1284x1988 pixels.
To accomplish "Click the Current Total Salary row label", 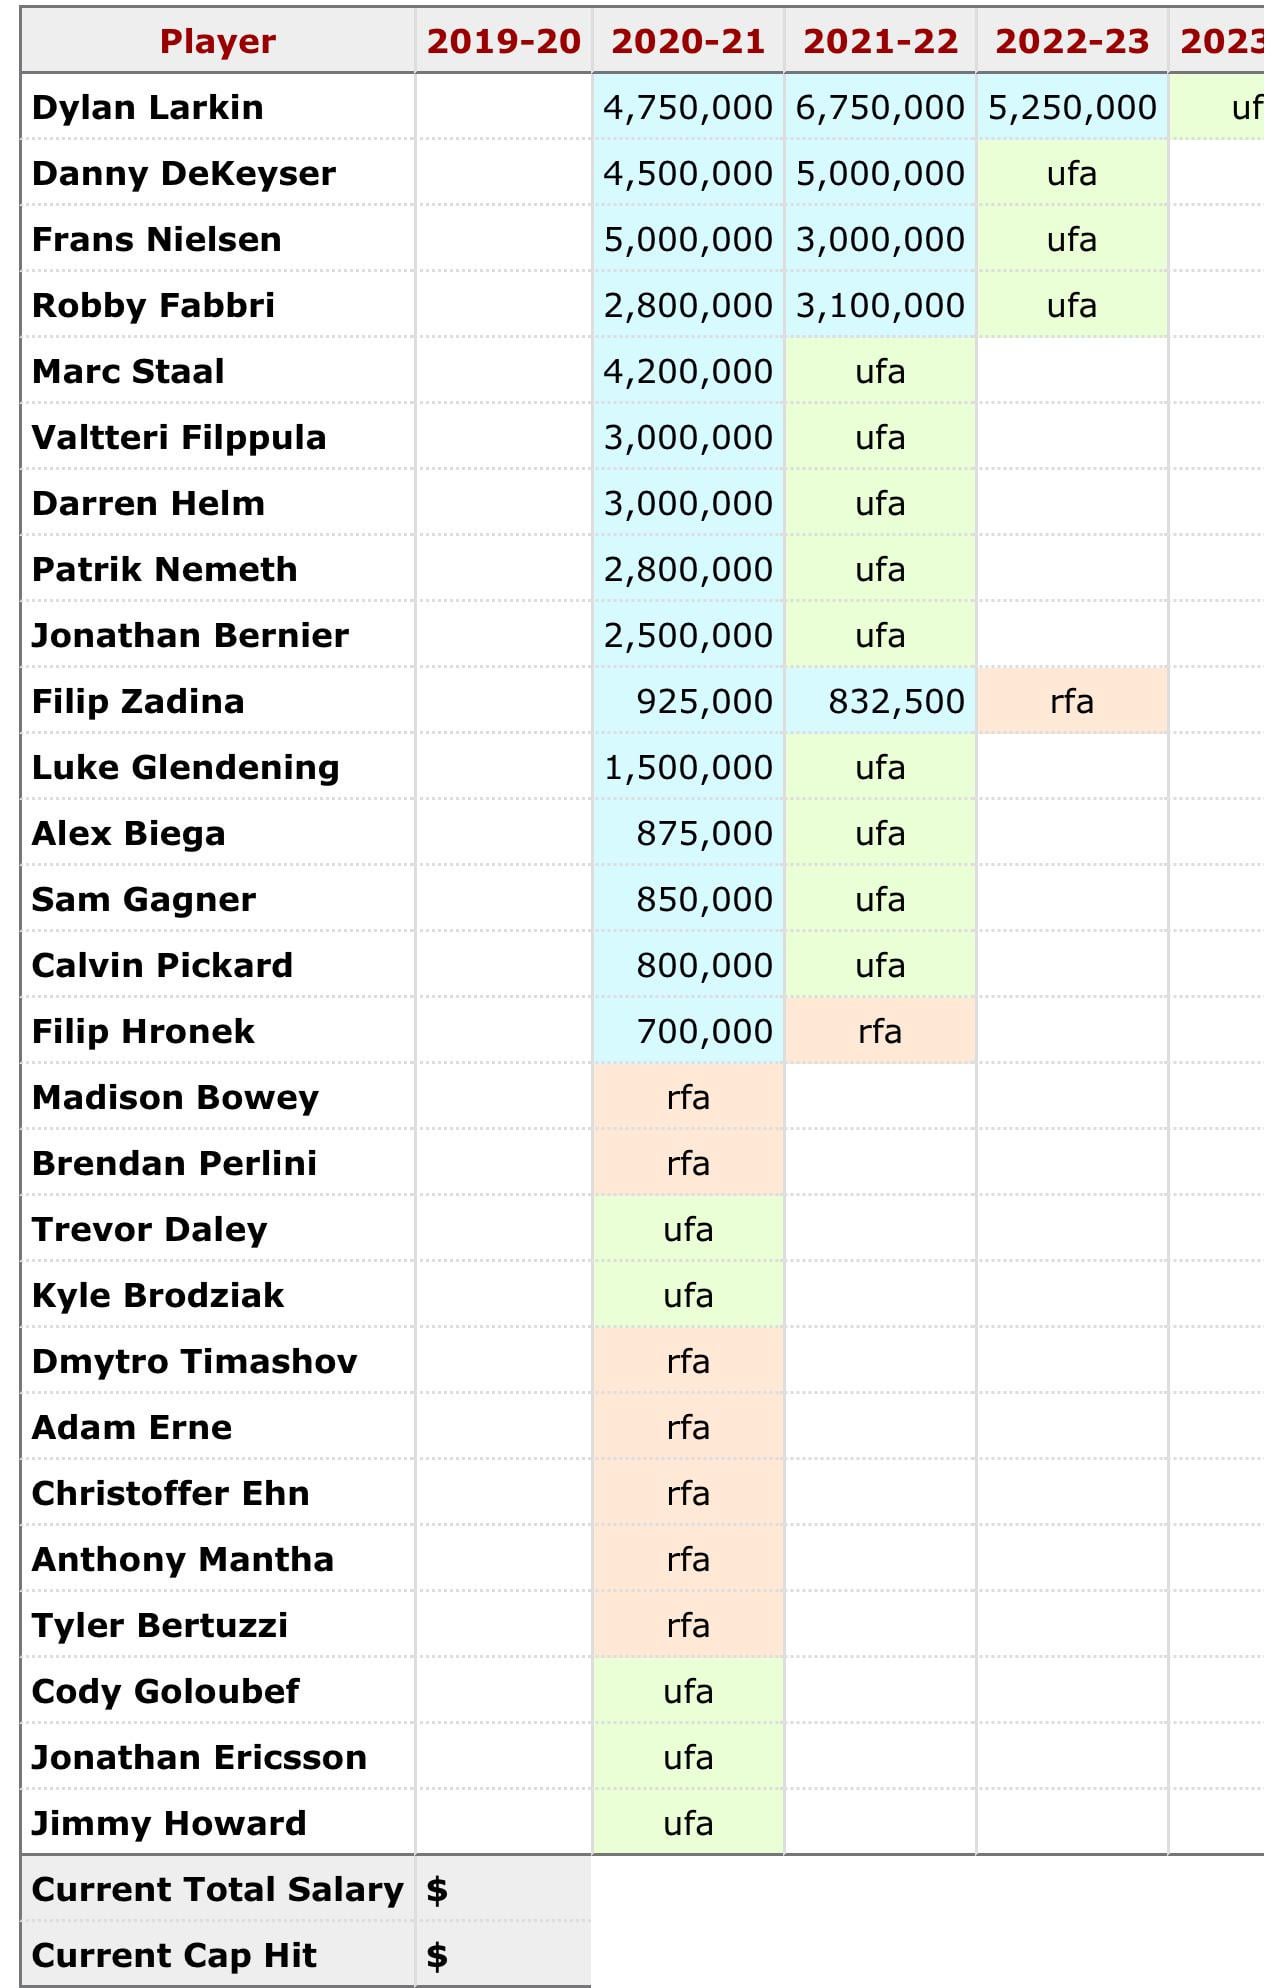I will click(217, 1889).
